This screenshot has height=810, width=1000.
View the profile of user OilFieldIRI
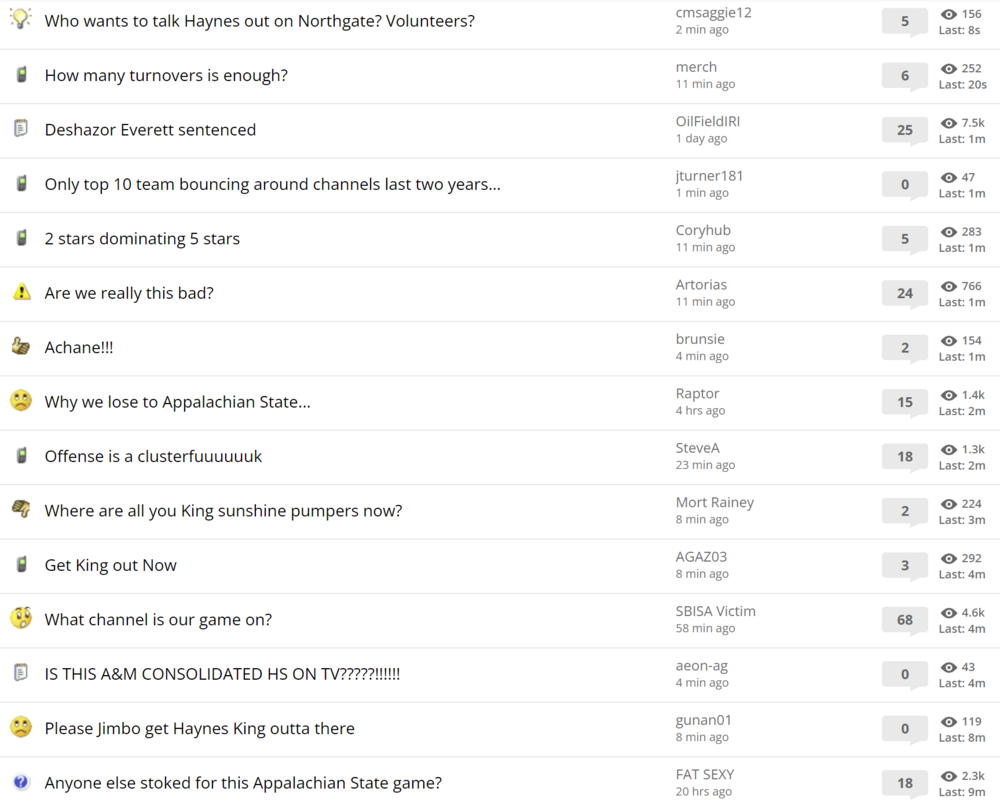707,121
